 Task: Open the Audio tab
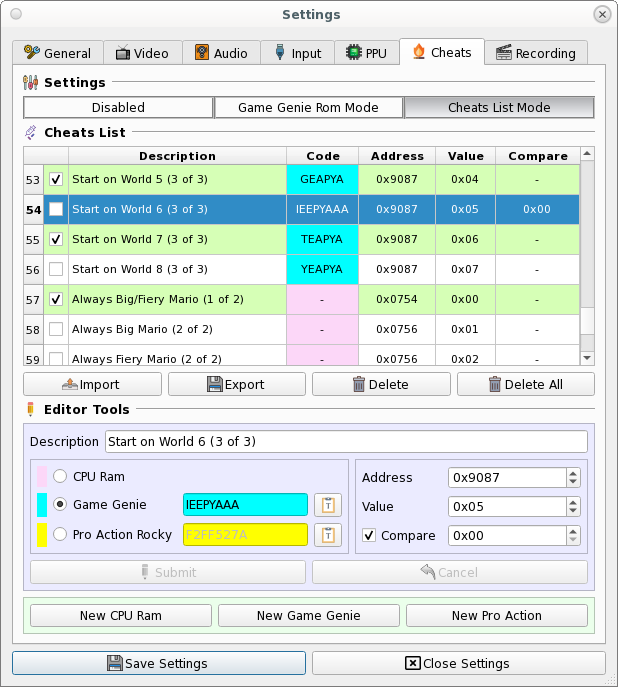[221, 53]
